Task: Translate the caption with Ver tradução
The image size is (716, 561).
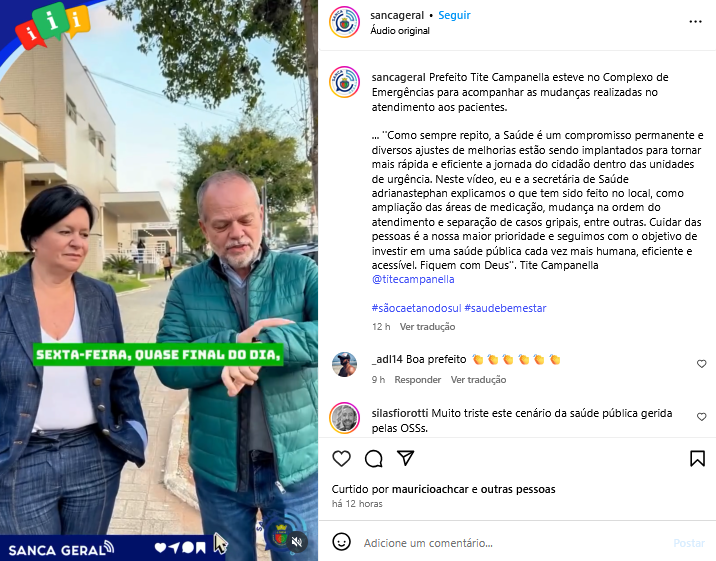Action: (427, 327)
